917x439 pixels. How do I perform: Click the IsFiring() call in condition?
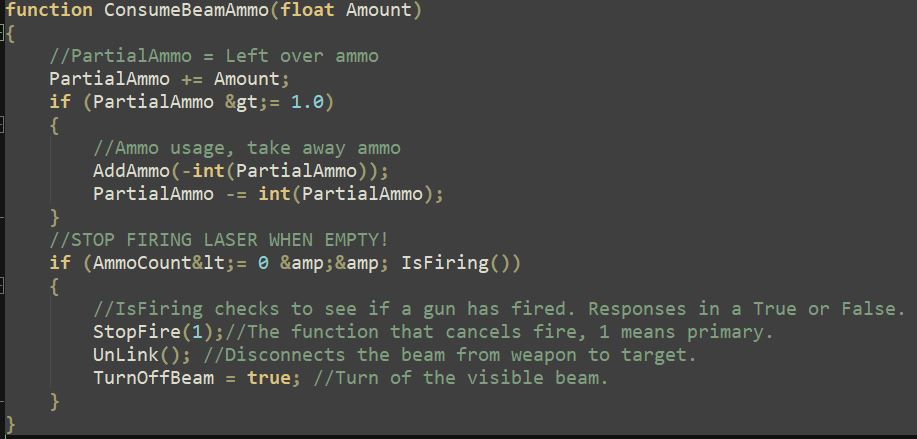tap(456, 263)
